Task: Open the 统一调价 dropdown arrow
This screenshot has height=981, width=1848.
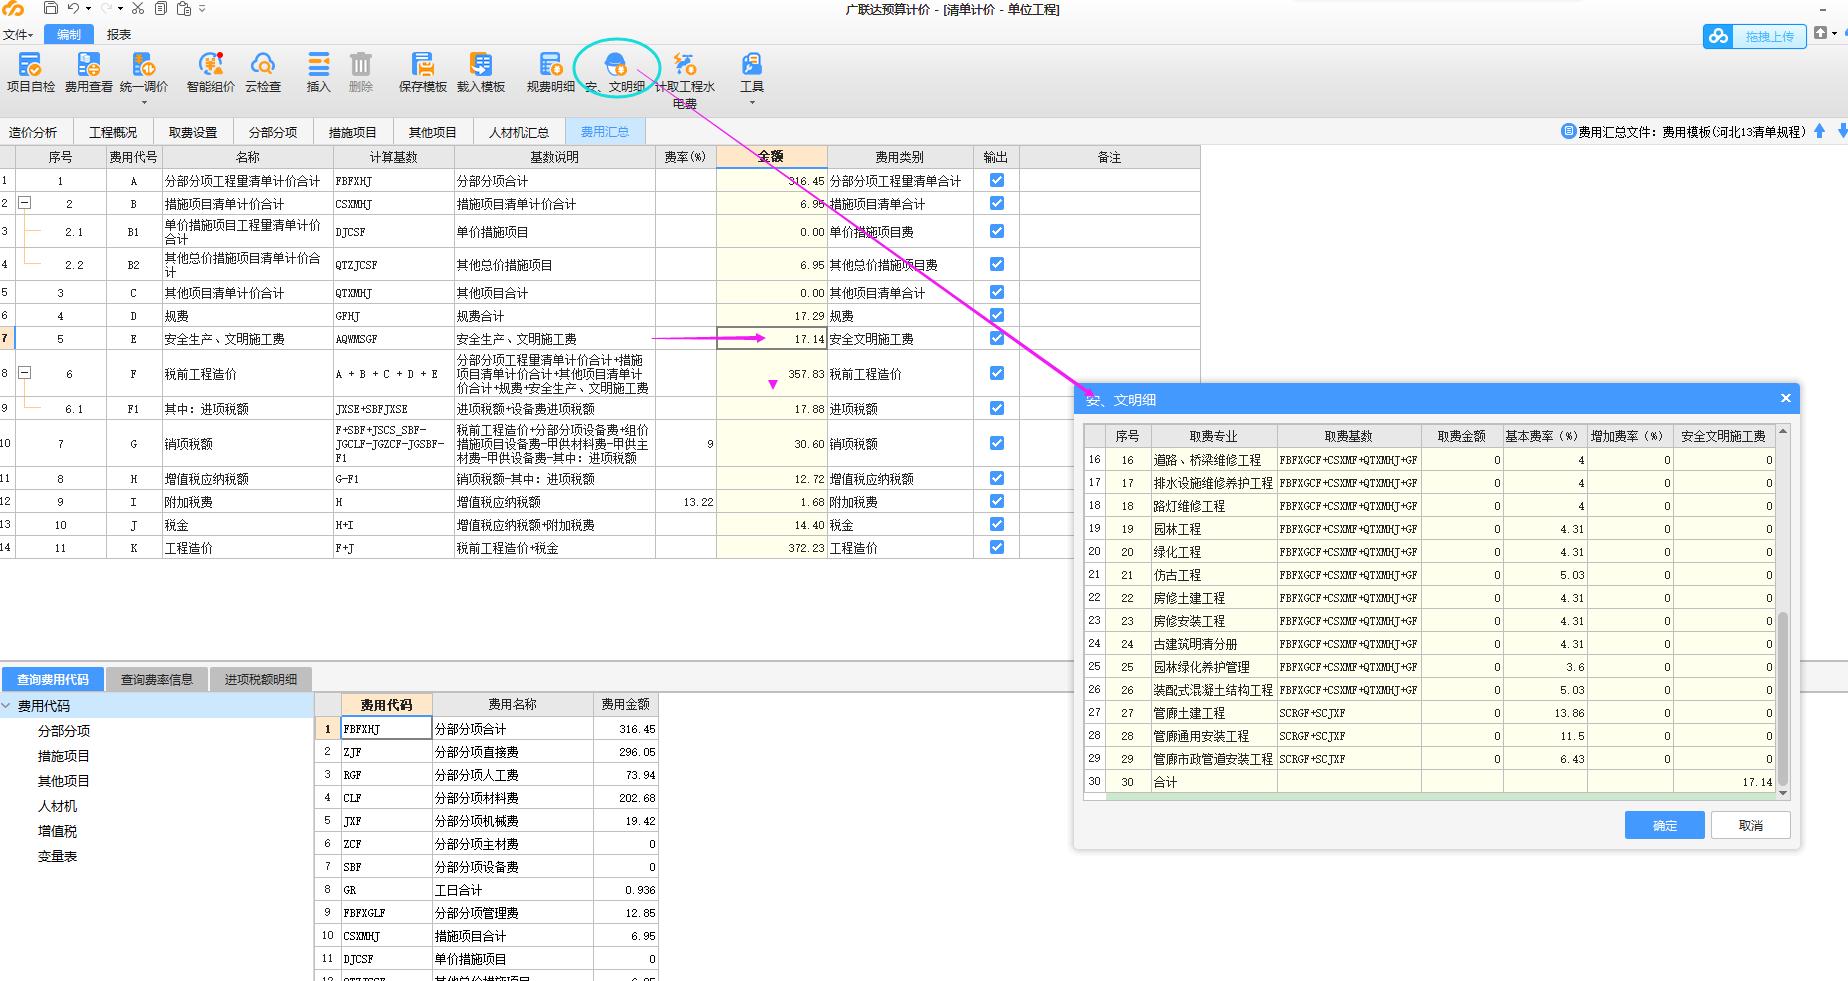Action: click(x=144, y=102)
